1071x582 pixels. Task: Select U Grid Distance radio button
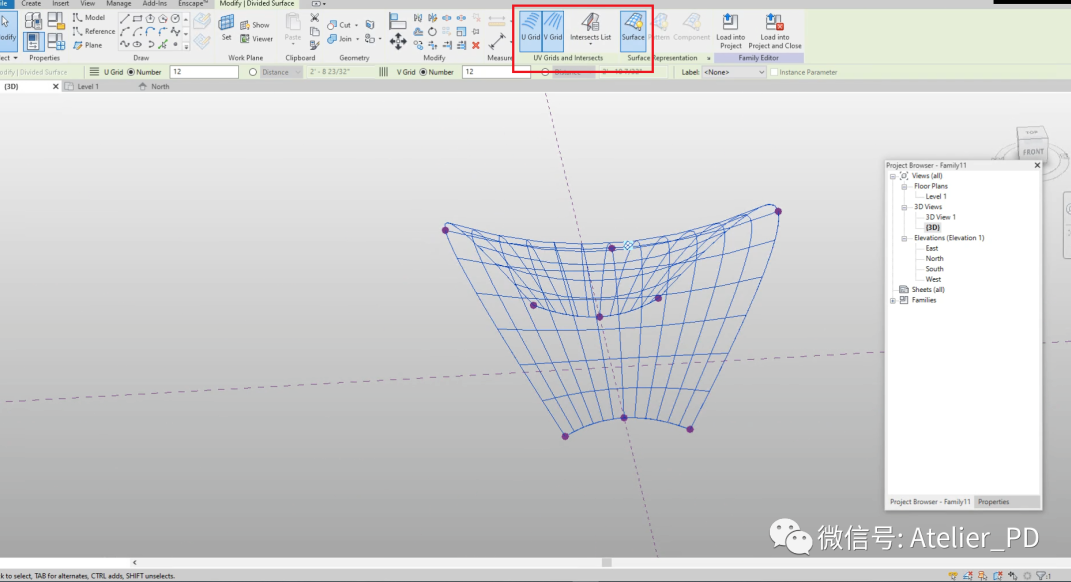tap(253, 72)
